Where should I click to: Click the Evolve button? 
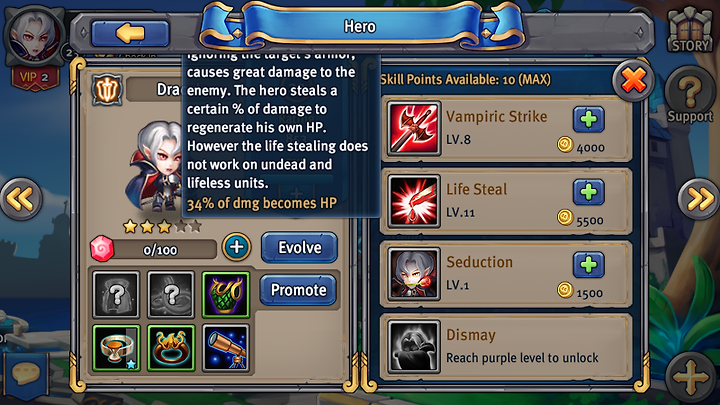[299, 248]
